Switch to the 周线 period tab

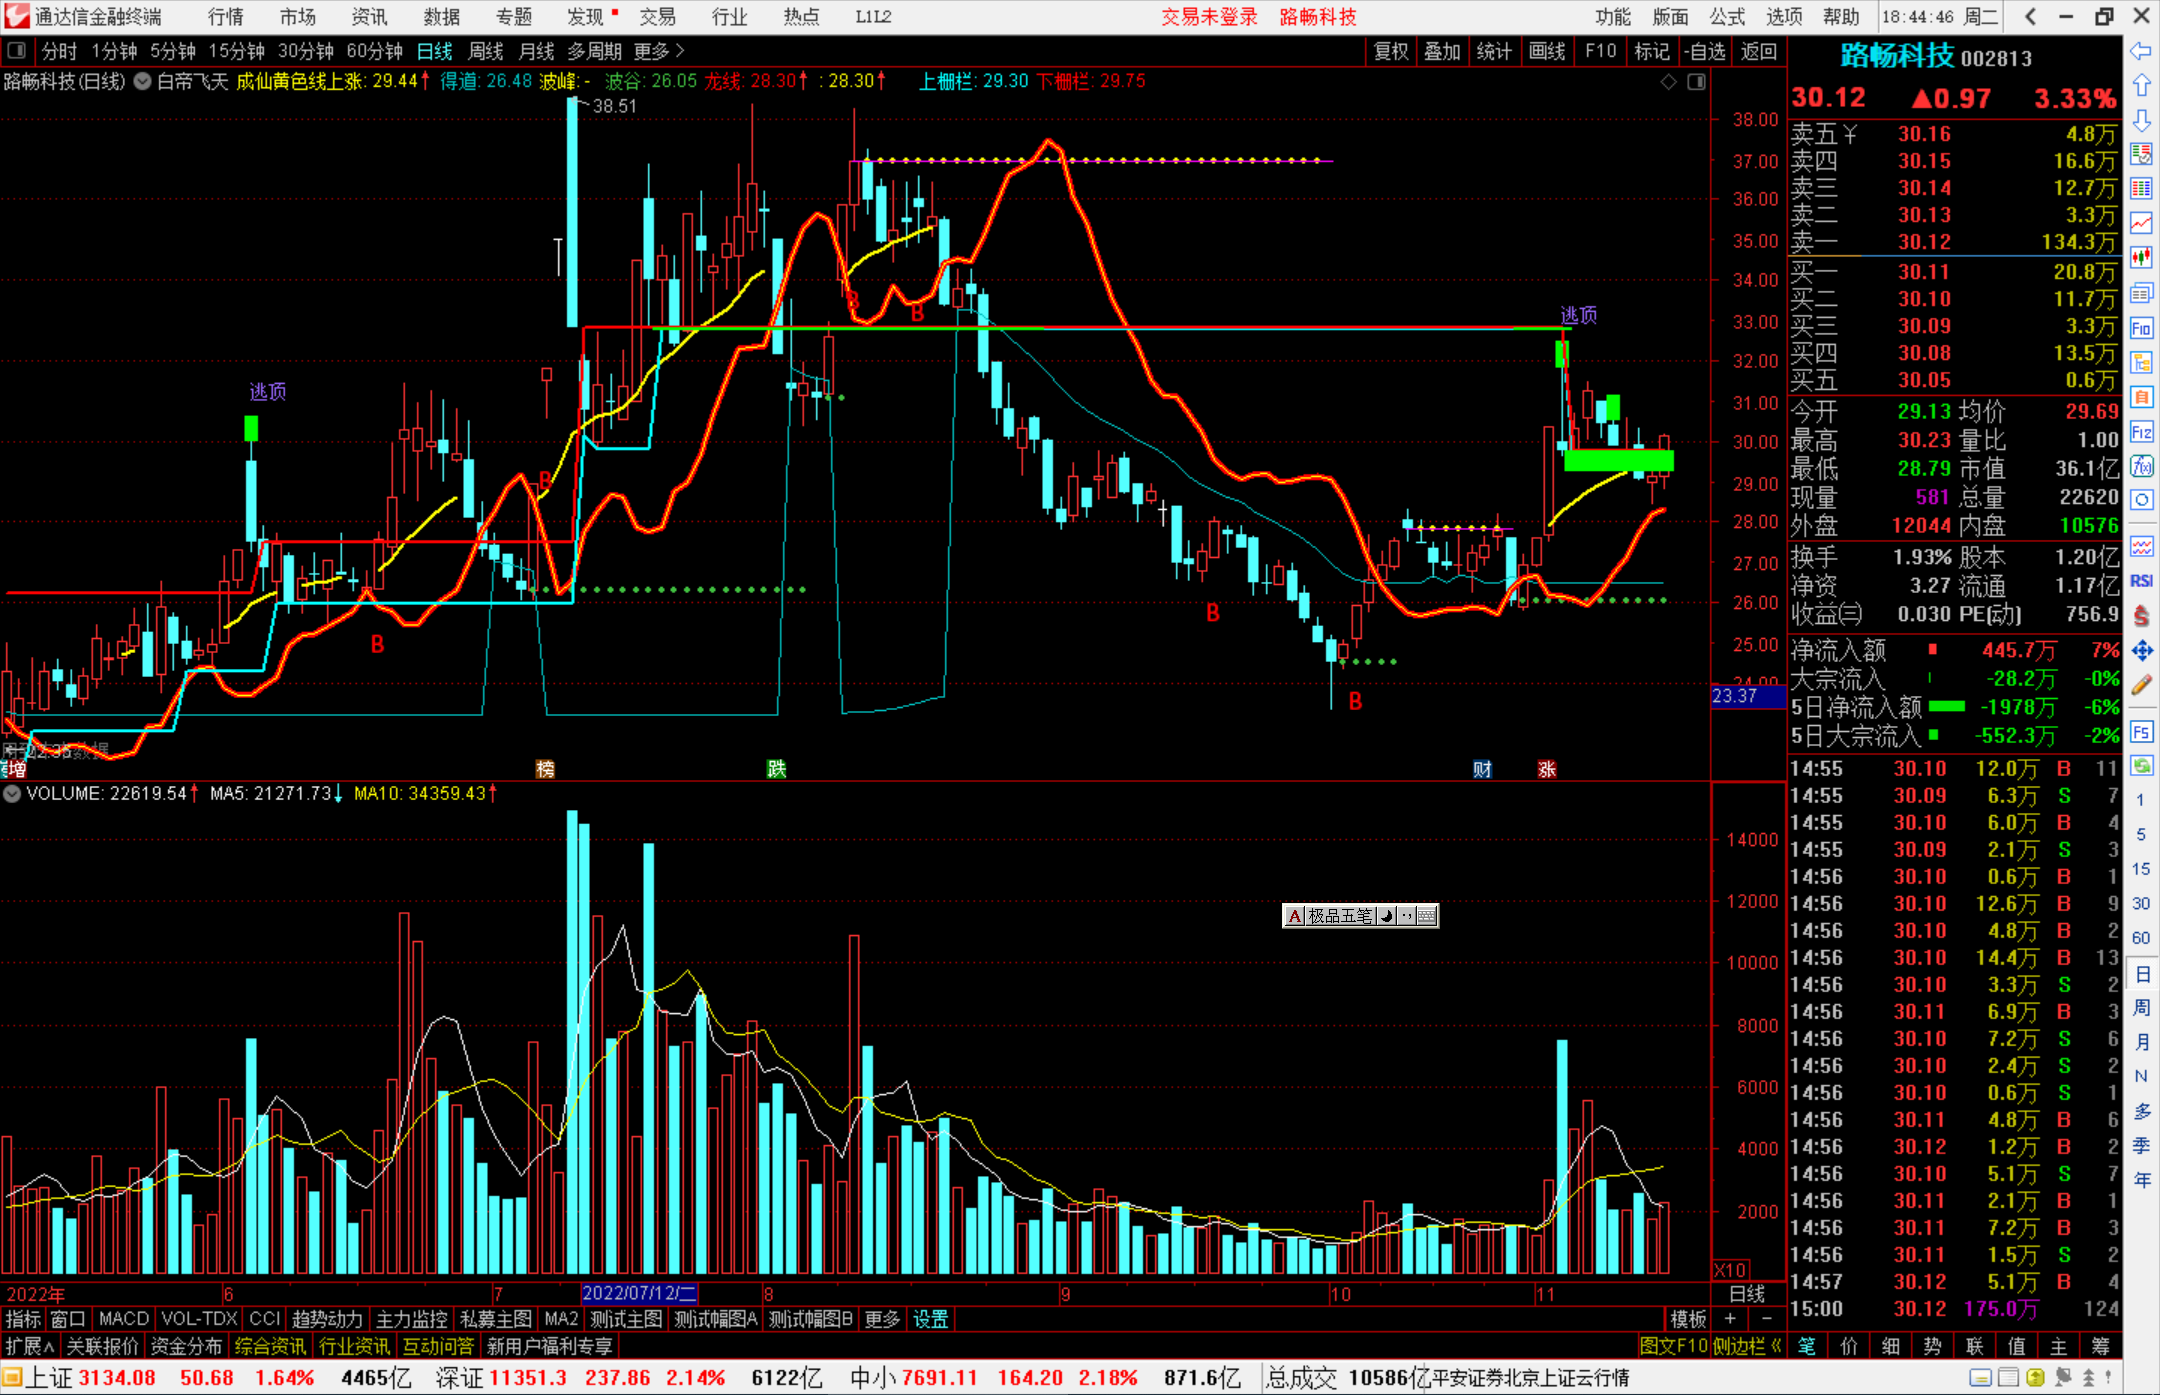coord(485,51)
